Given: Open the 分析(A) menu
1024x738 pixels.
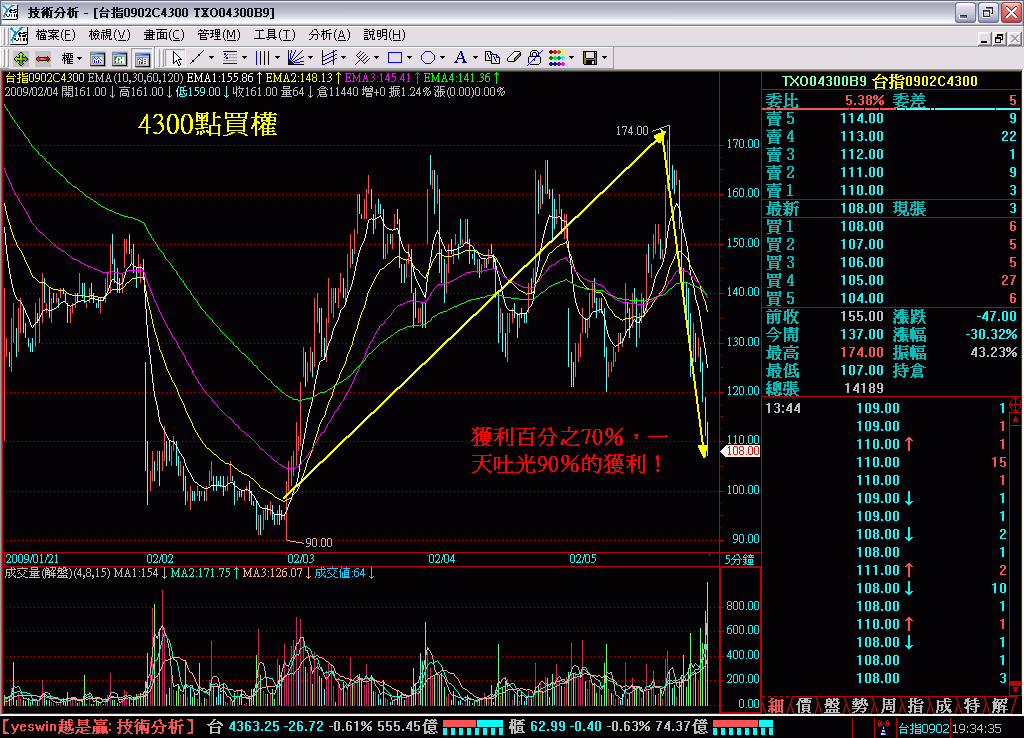Looking at the screenshot, I should (329, 35).
